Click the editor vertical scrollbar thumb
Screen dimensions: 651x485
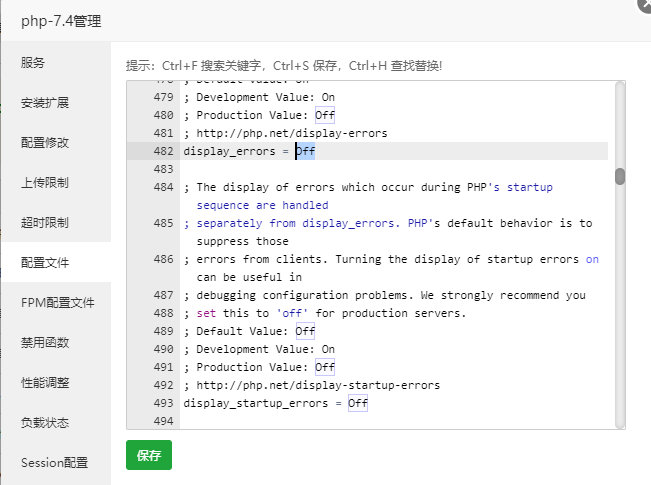[620, 176]
